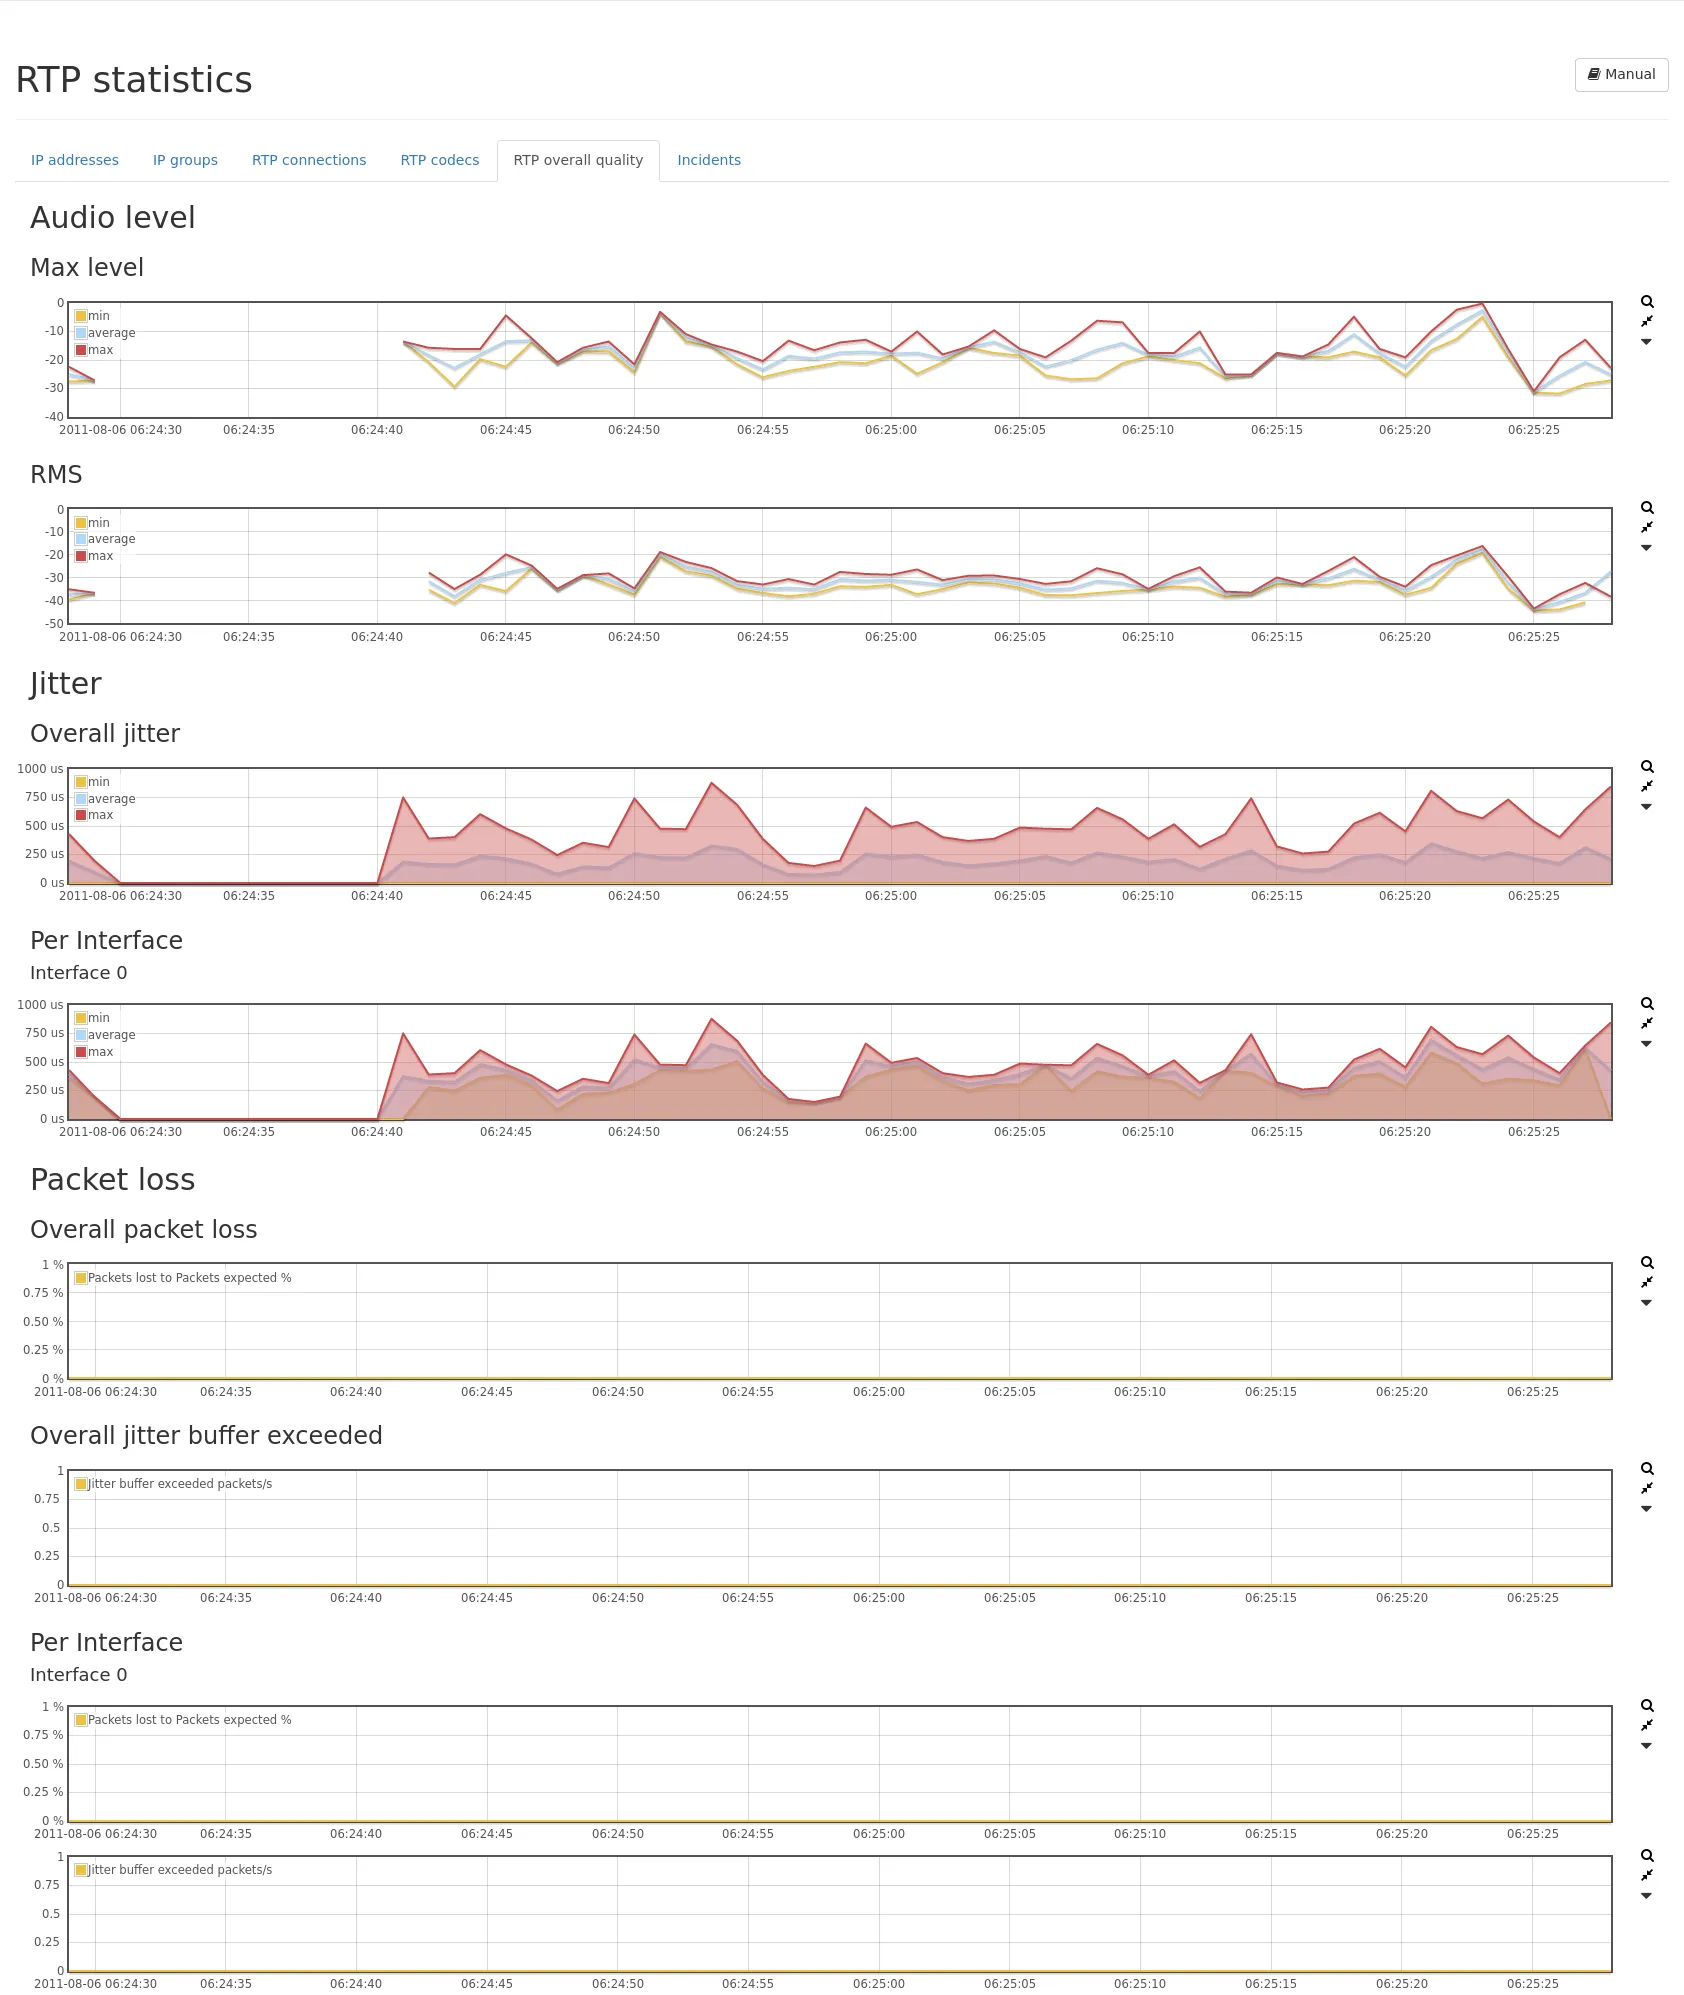Click the shrink arrows icon beside RMS chart
This screenshot has width=1684, height=1995.
pos(1647,527)
